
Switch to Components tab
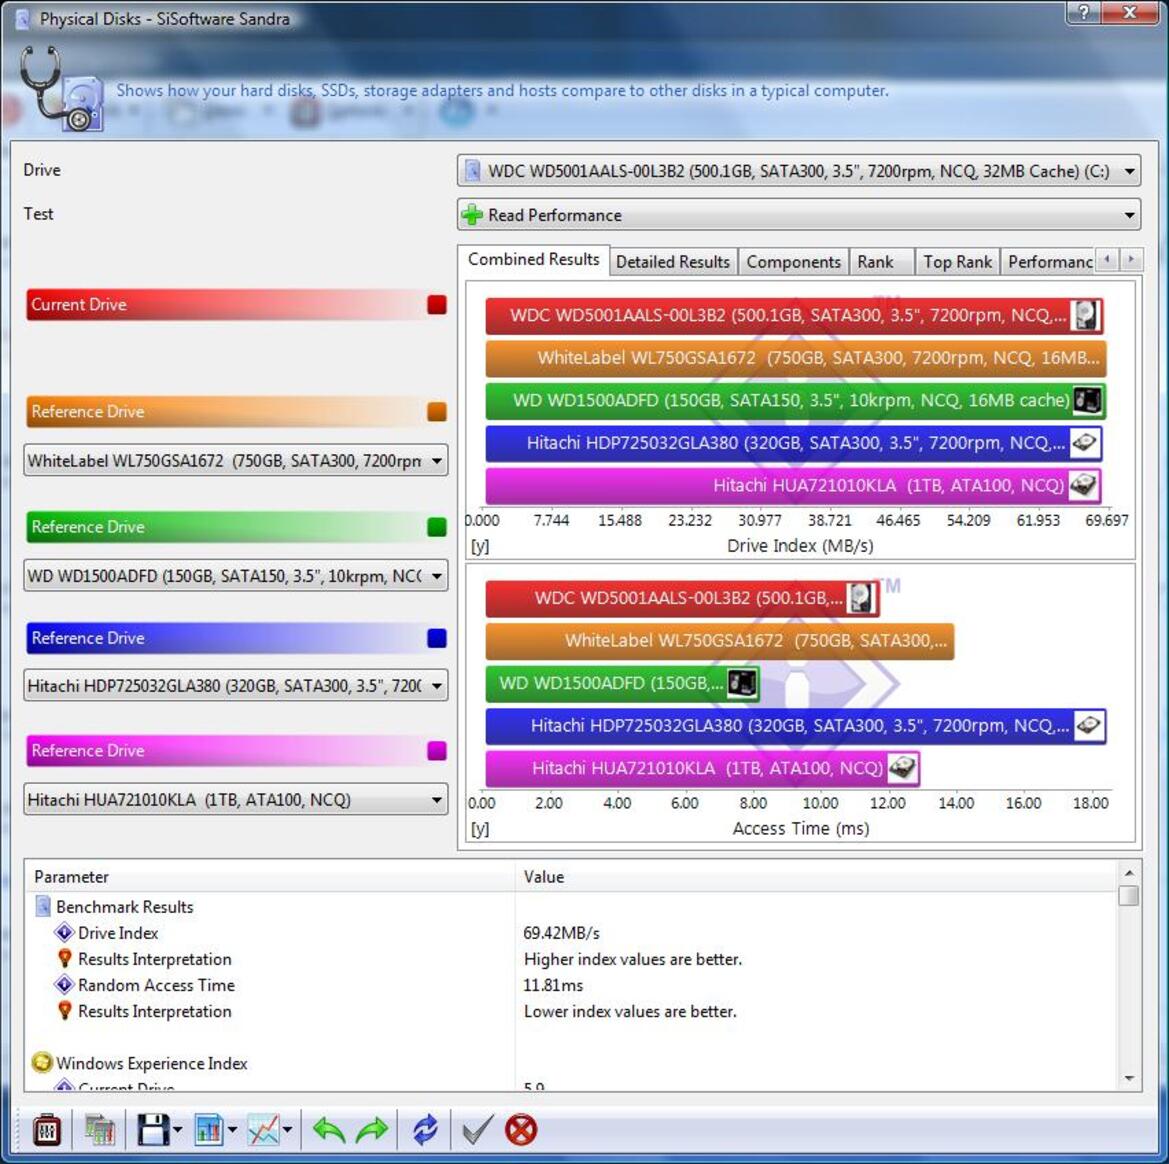click(793, 262)
